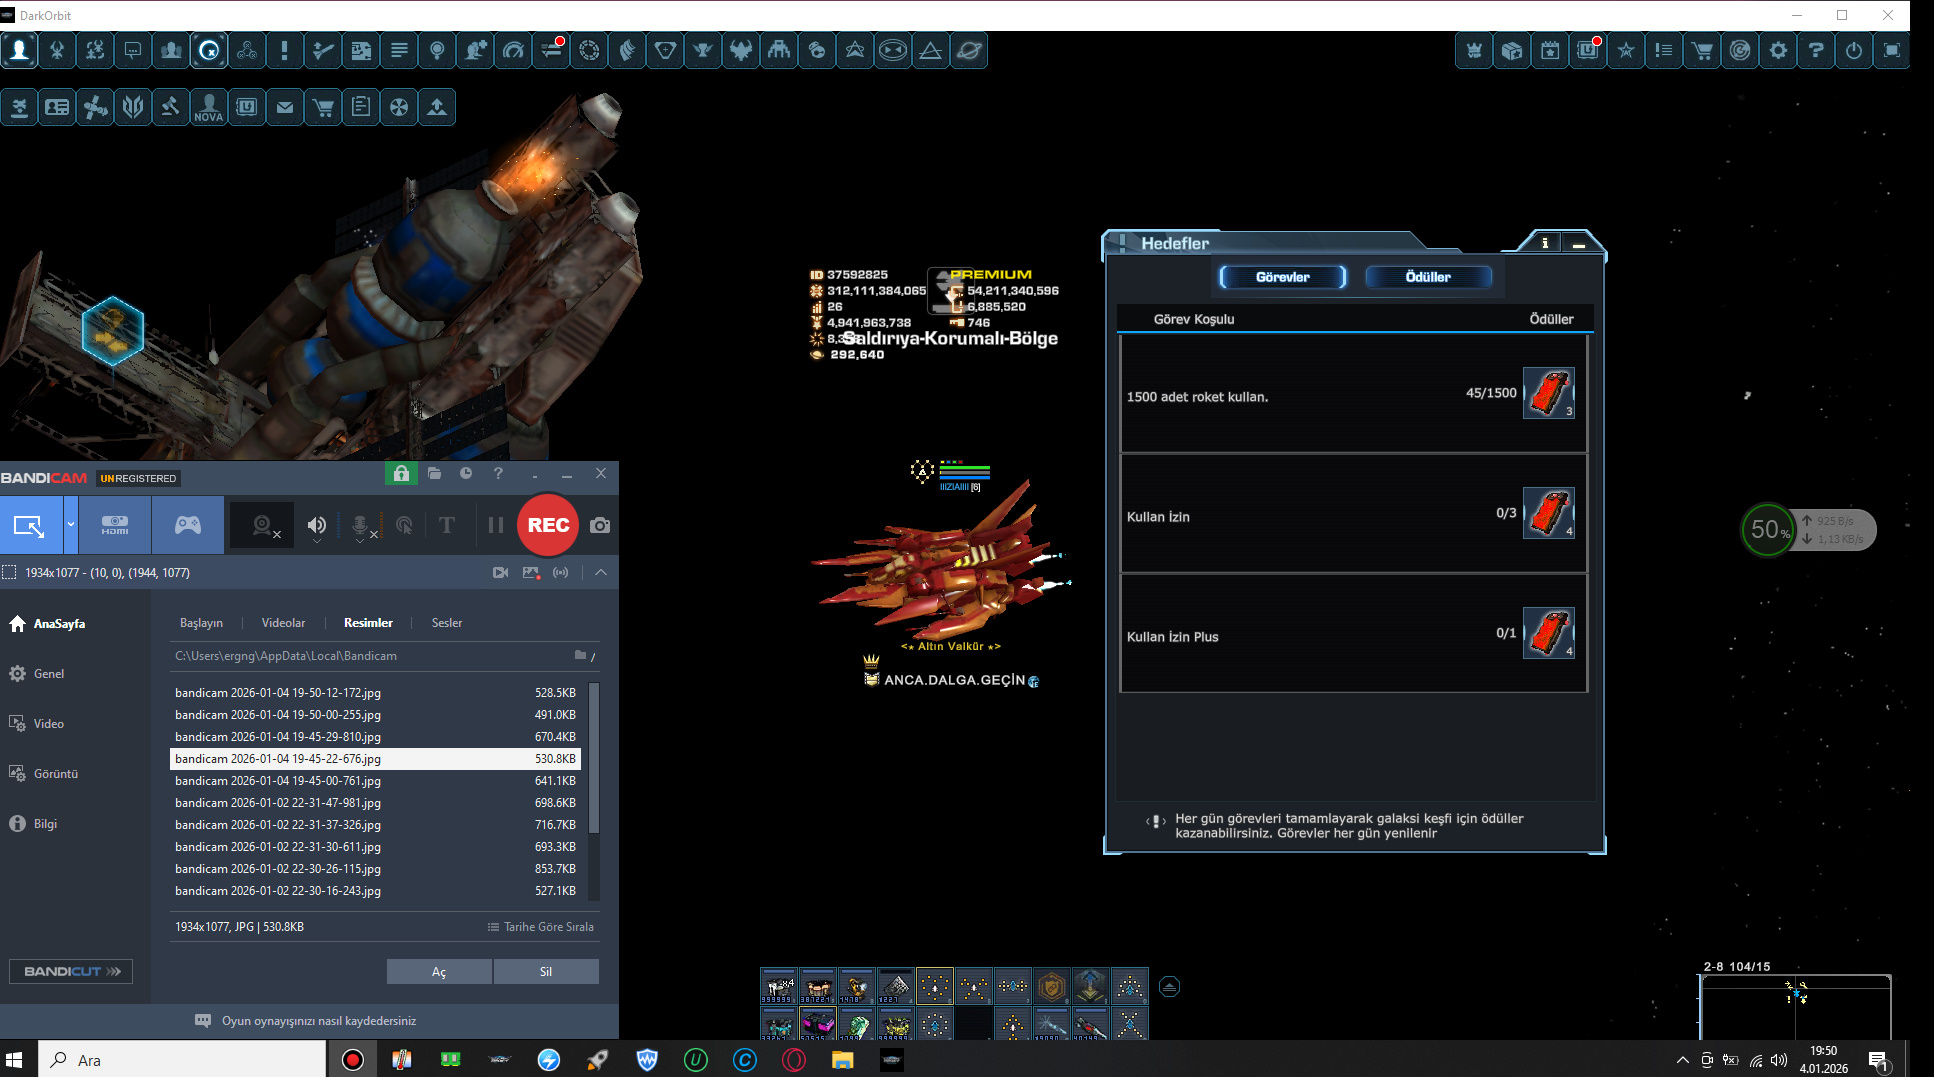Open File Explorer from the taskbar

click(x=843, y=1060)
